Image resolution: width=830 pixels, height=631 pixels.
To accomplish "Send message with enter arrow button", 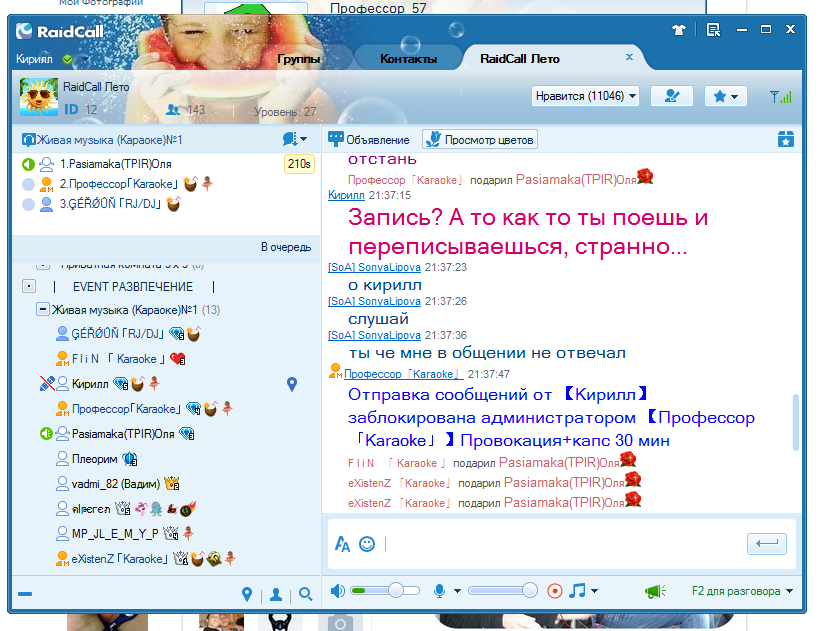I will (x=766, y=544).
